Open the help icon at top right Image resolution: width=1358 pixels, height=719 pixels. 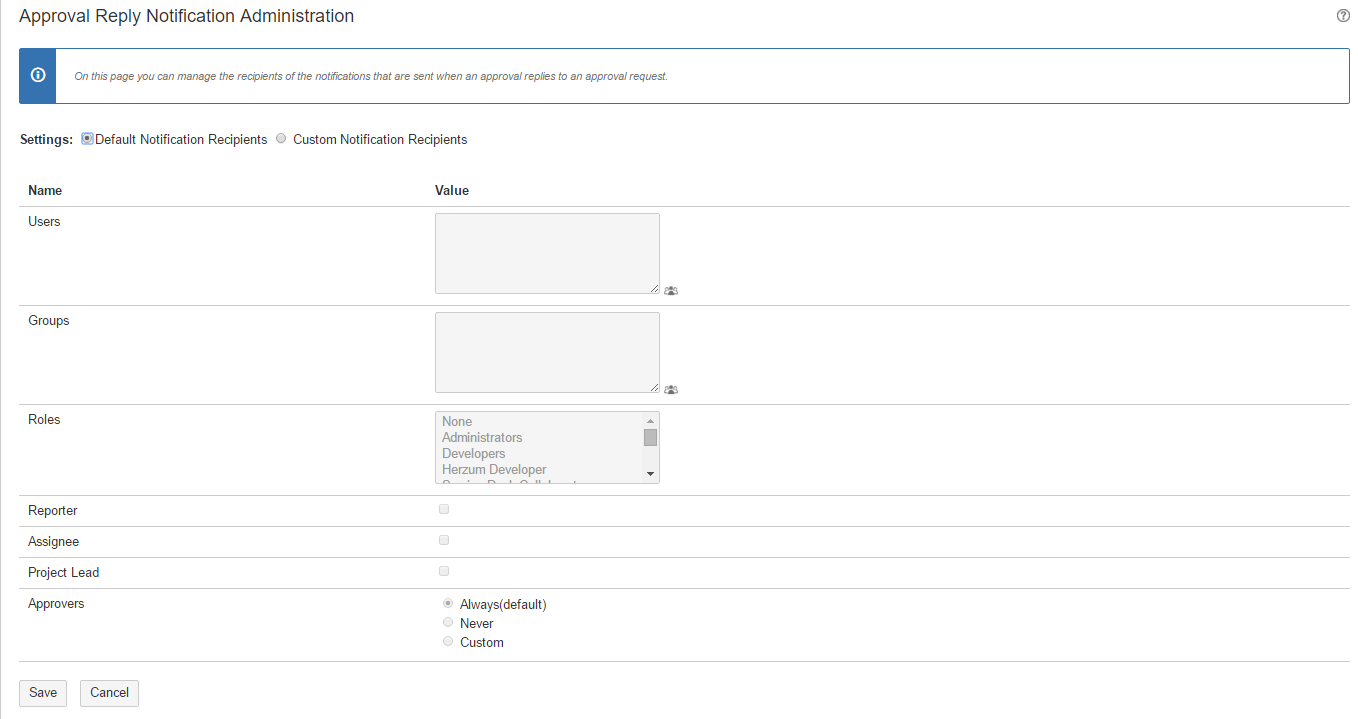[1343, 16]
